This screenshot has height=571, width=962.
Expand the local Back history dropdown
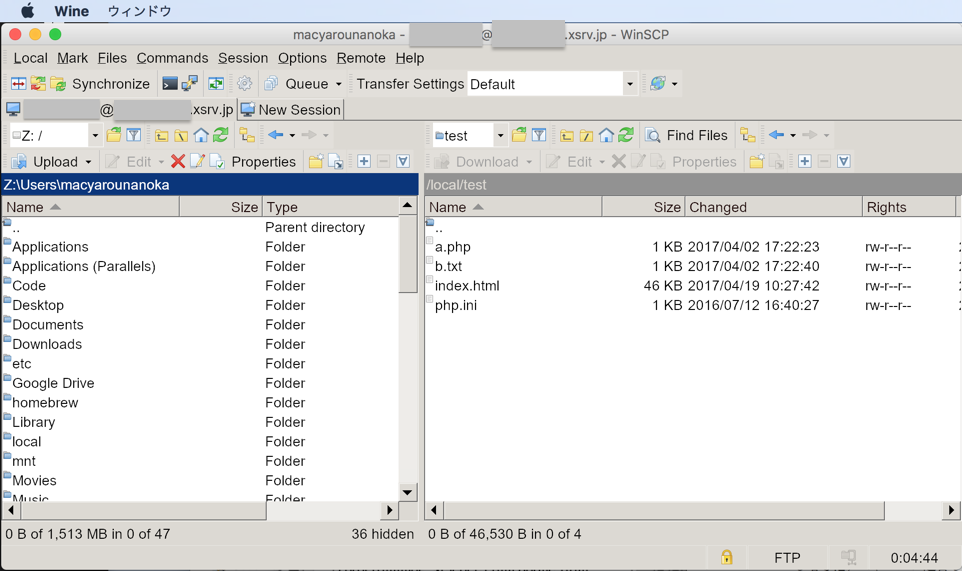pyautogui.click(x=292, y=136)
